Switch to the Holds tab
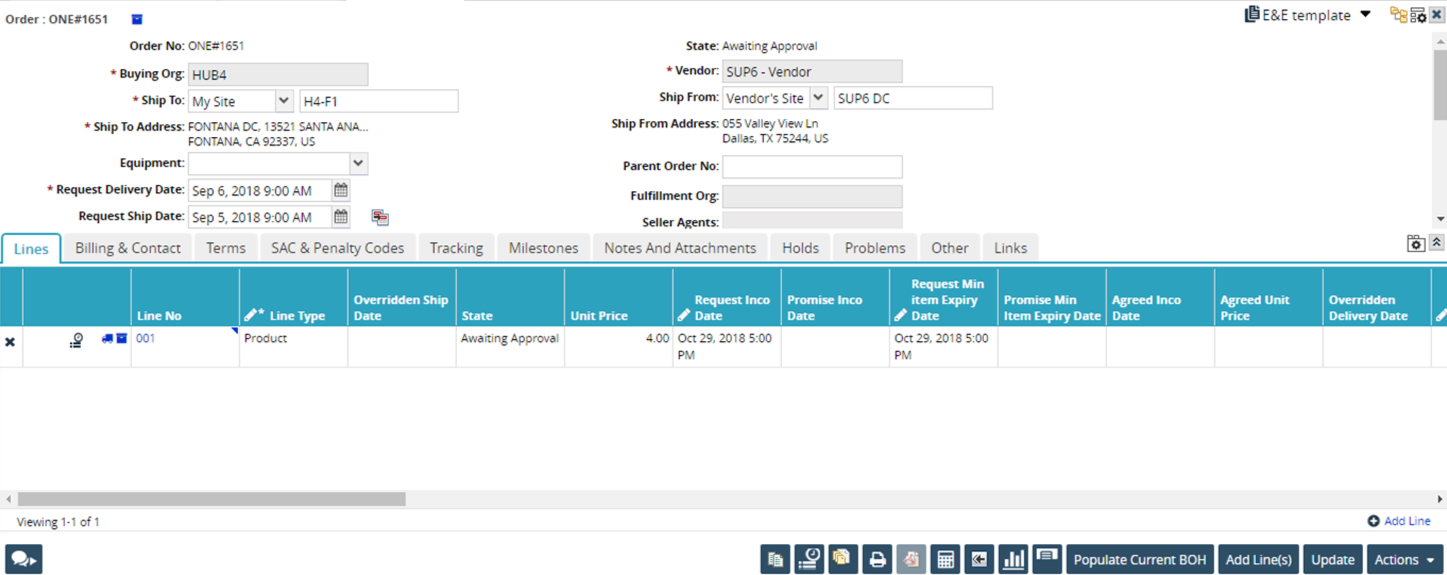Screen dimensions: 1447x575 point(800,248)
